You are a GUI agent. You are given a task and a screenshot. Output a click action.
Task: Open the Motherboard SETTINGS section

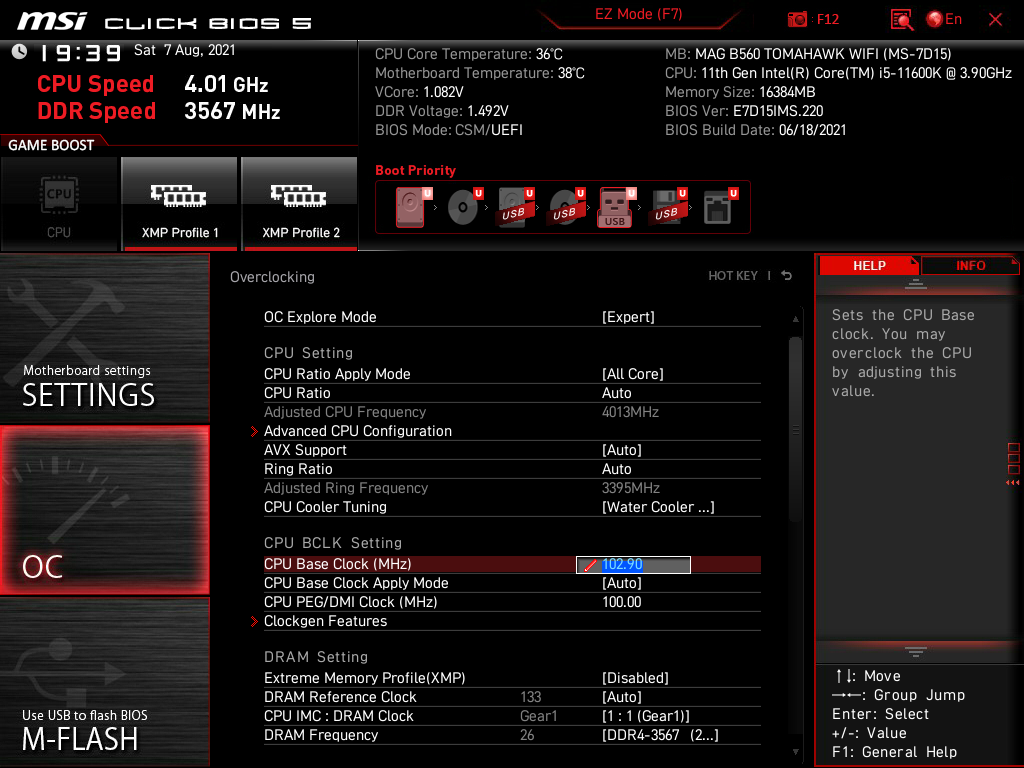(x=104, y=338)
